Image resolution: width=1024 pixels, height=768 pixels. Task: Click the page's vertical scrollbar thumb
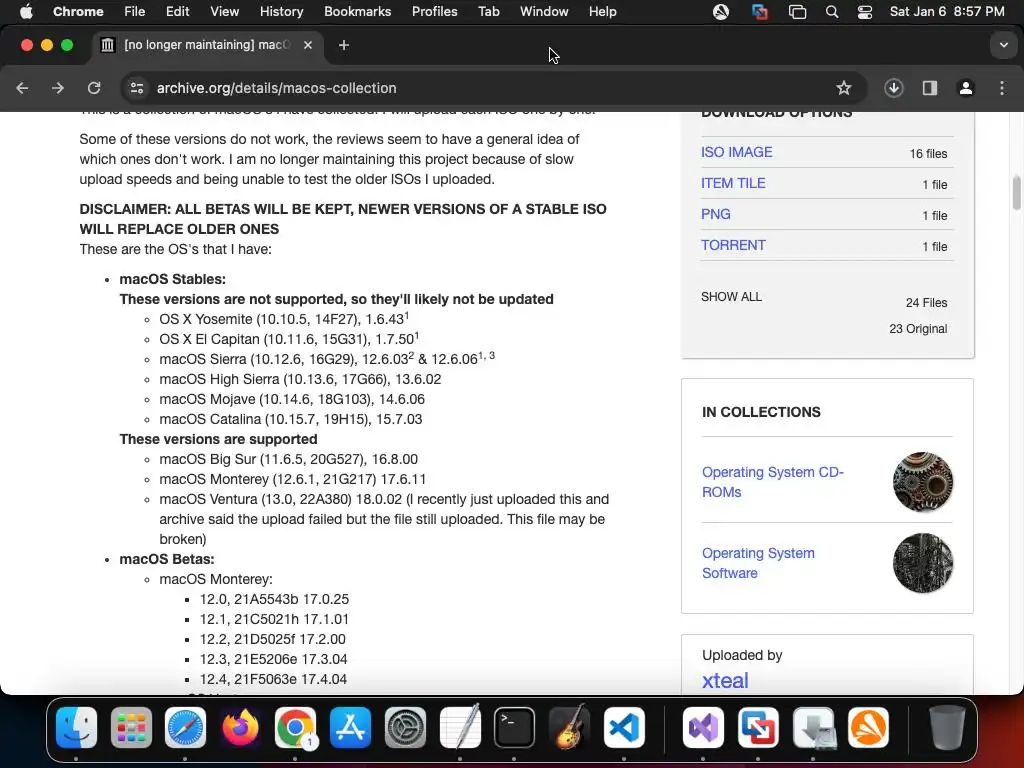pos(1016,193)
